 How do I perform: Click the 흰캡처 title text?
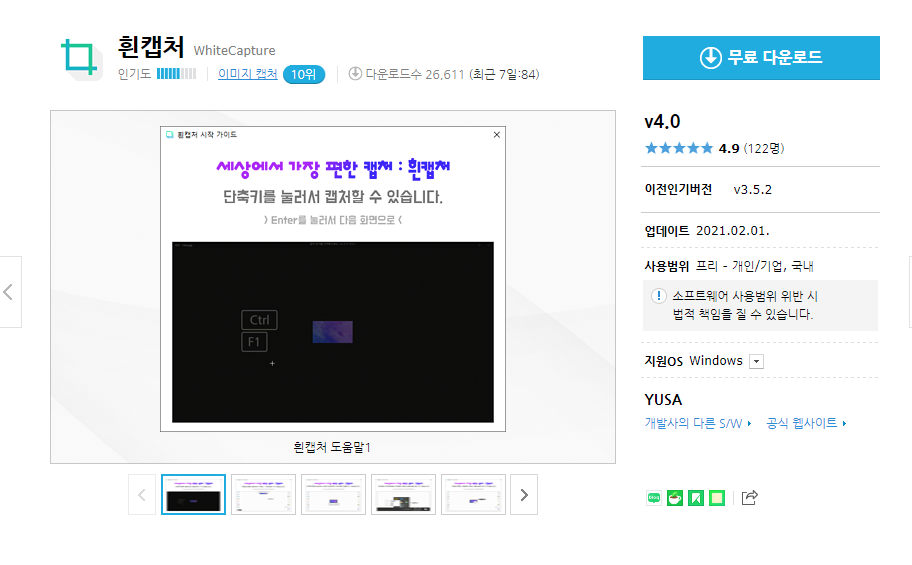click(151, 47)
